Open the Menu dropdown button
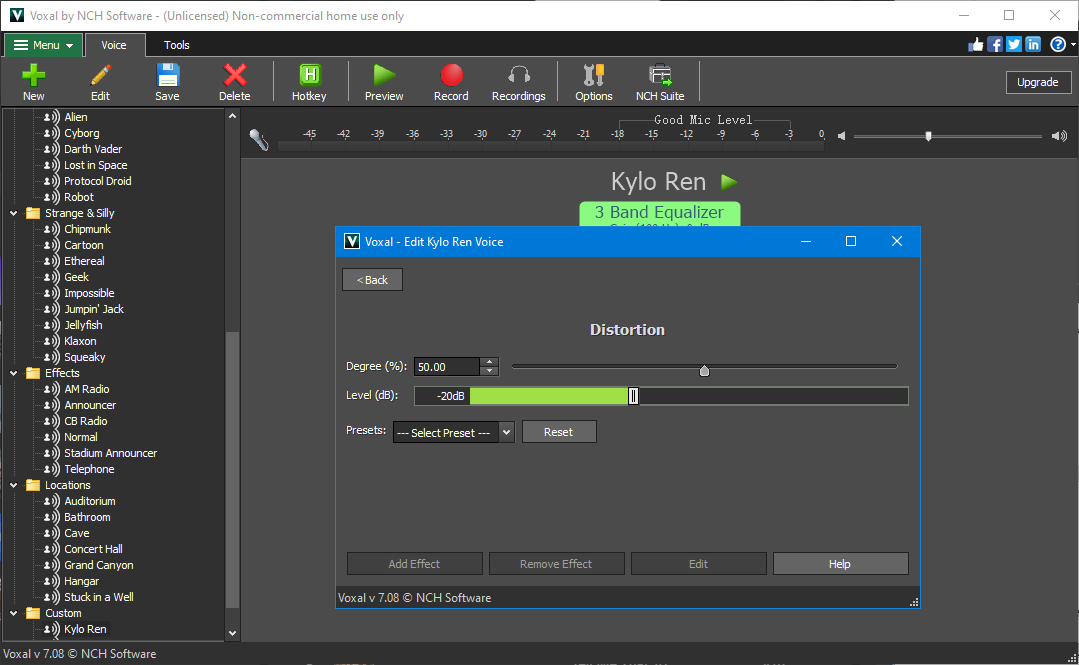Viewport: 1079px width, 665px height. pyautogui.click(x=44, y=45)
